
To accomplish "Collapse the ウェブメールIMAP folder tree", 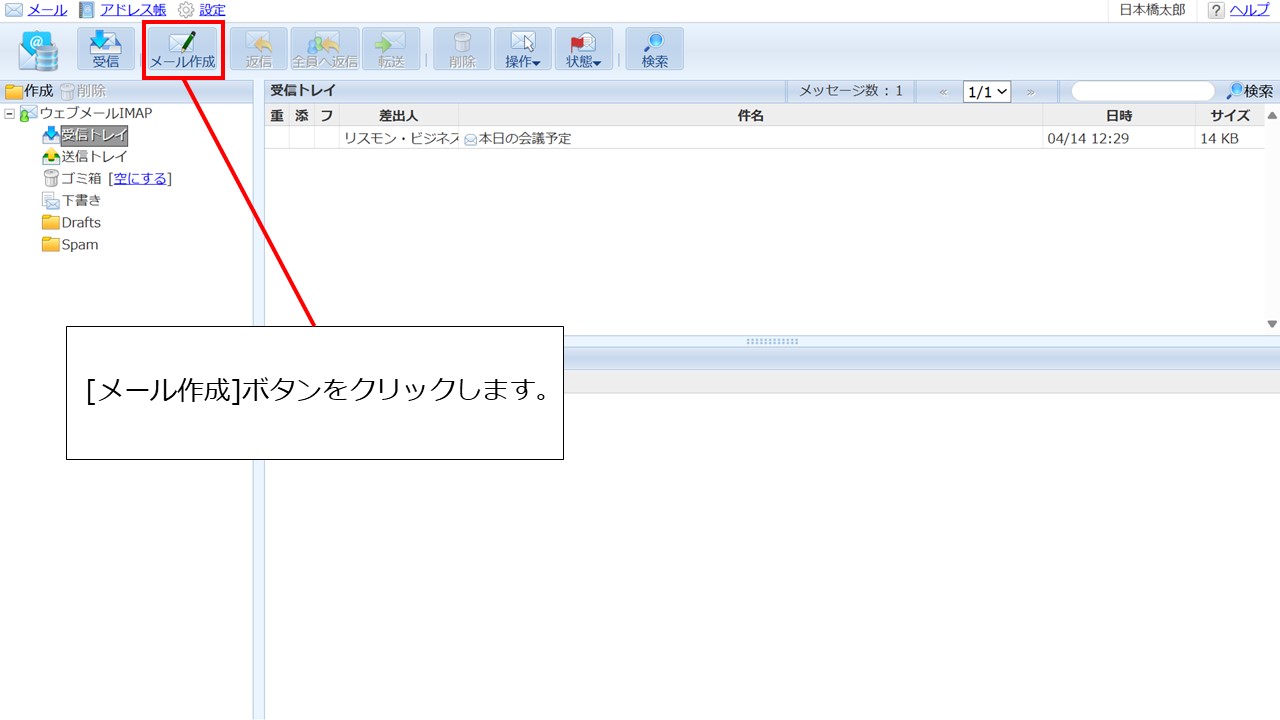I will click(8, 113).
